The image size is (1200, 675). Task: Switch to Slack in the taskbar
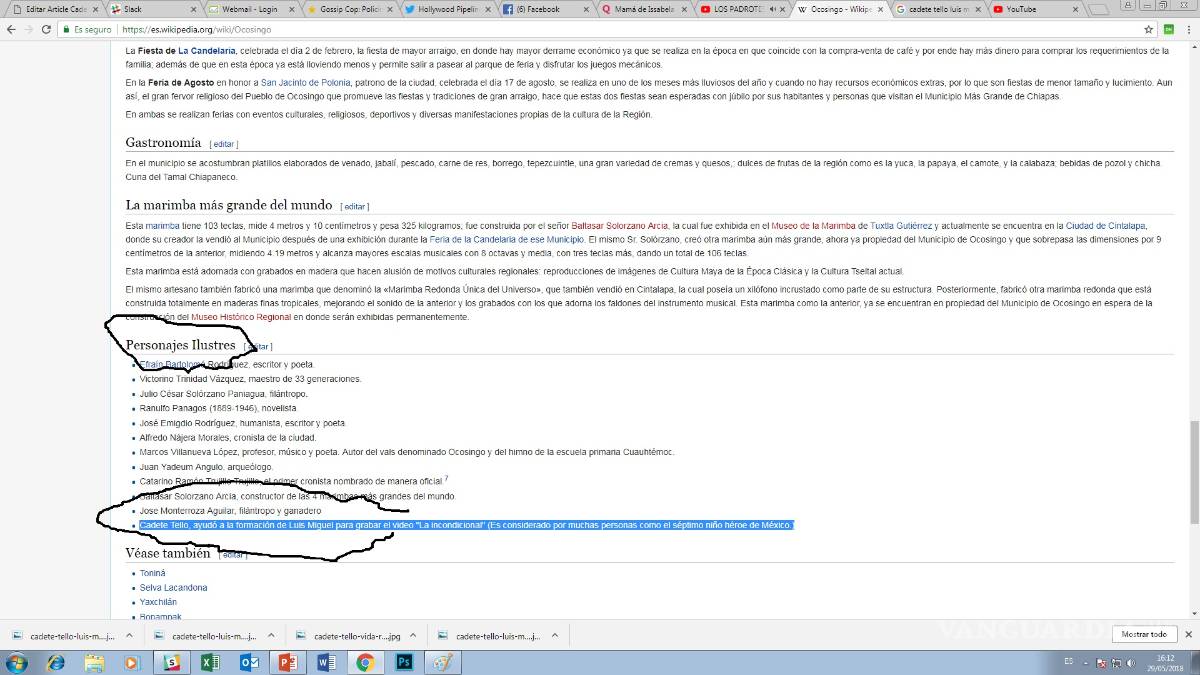[171, 662]
